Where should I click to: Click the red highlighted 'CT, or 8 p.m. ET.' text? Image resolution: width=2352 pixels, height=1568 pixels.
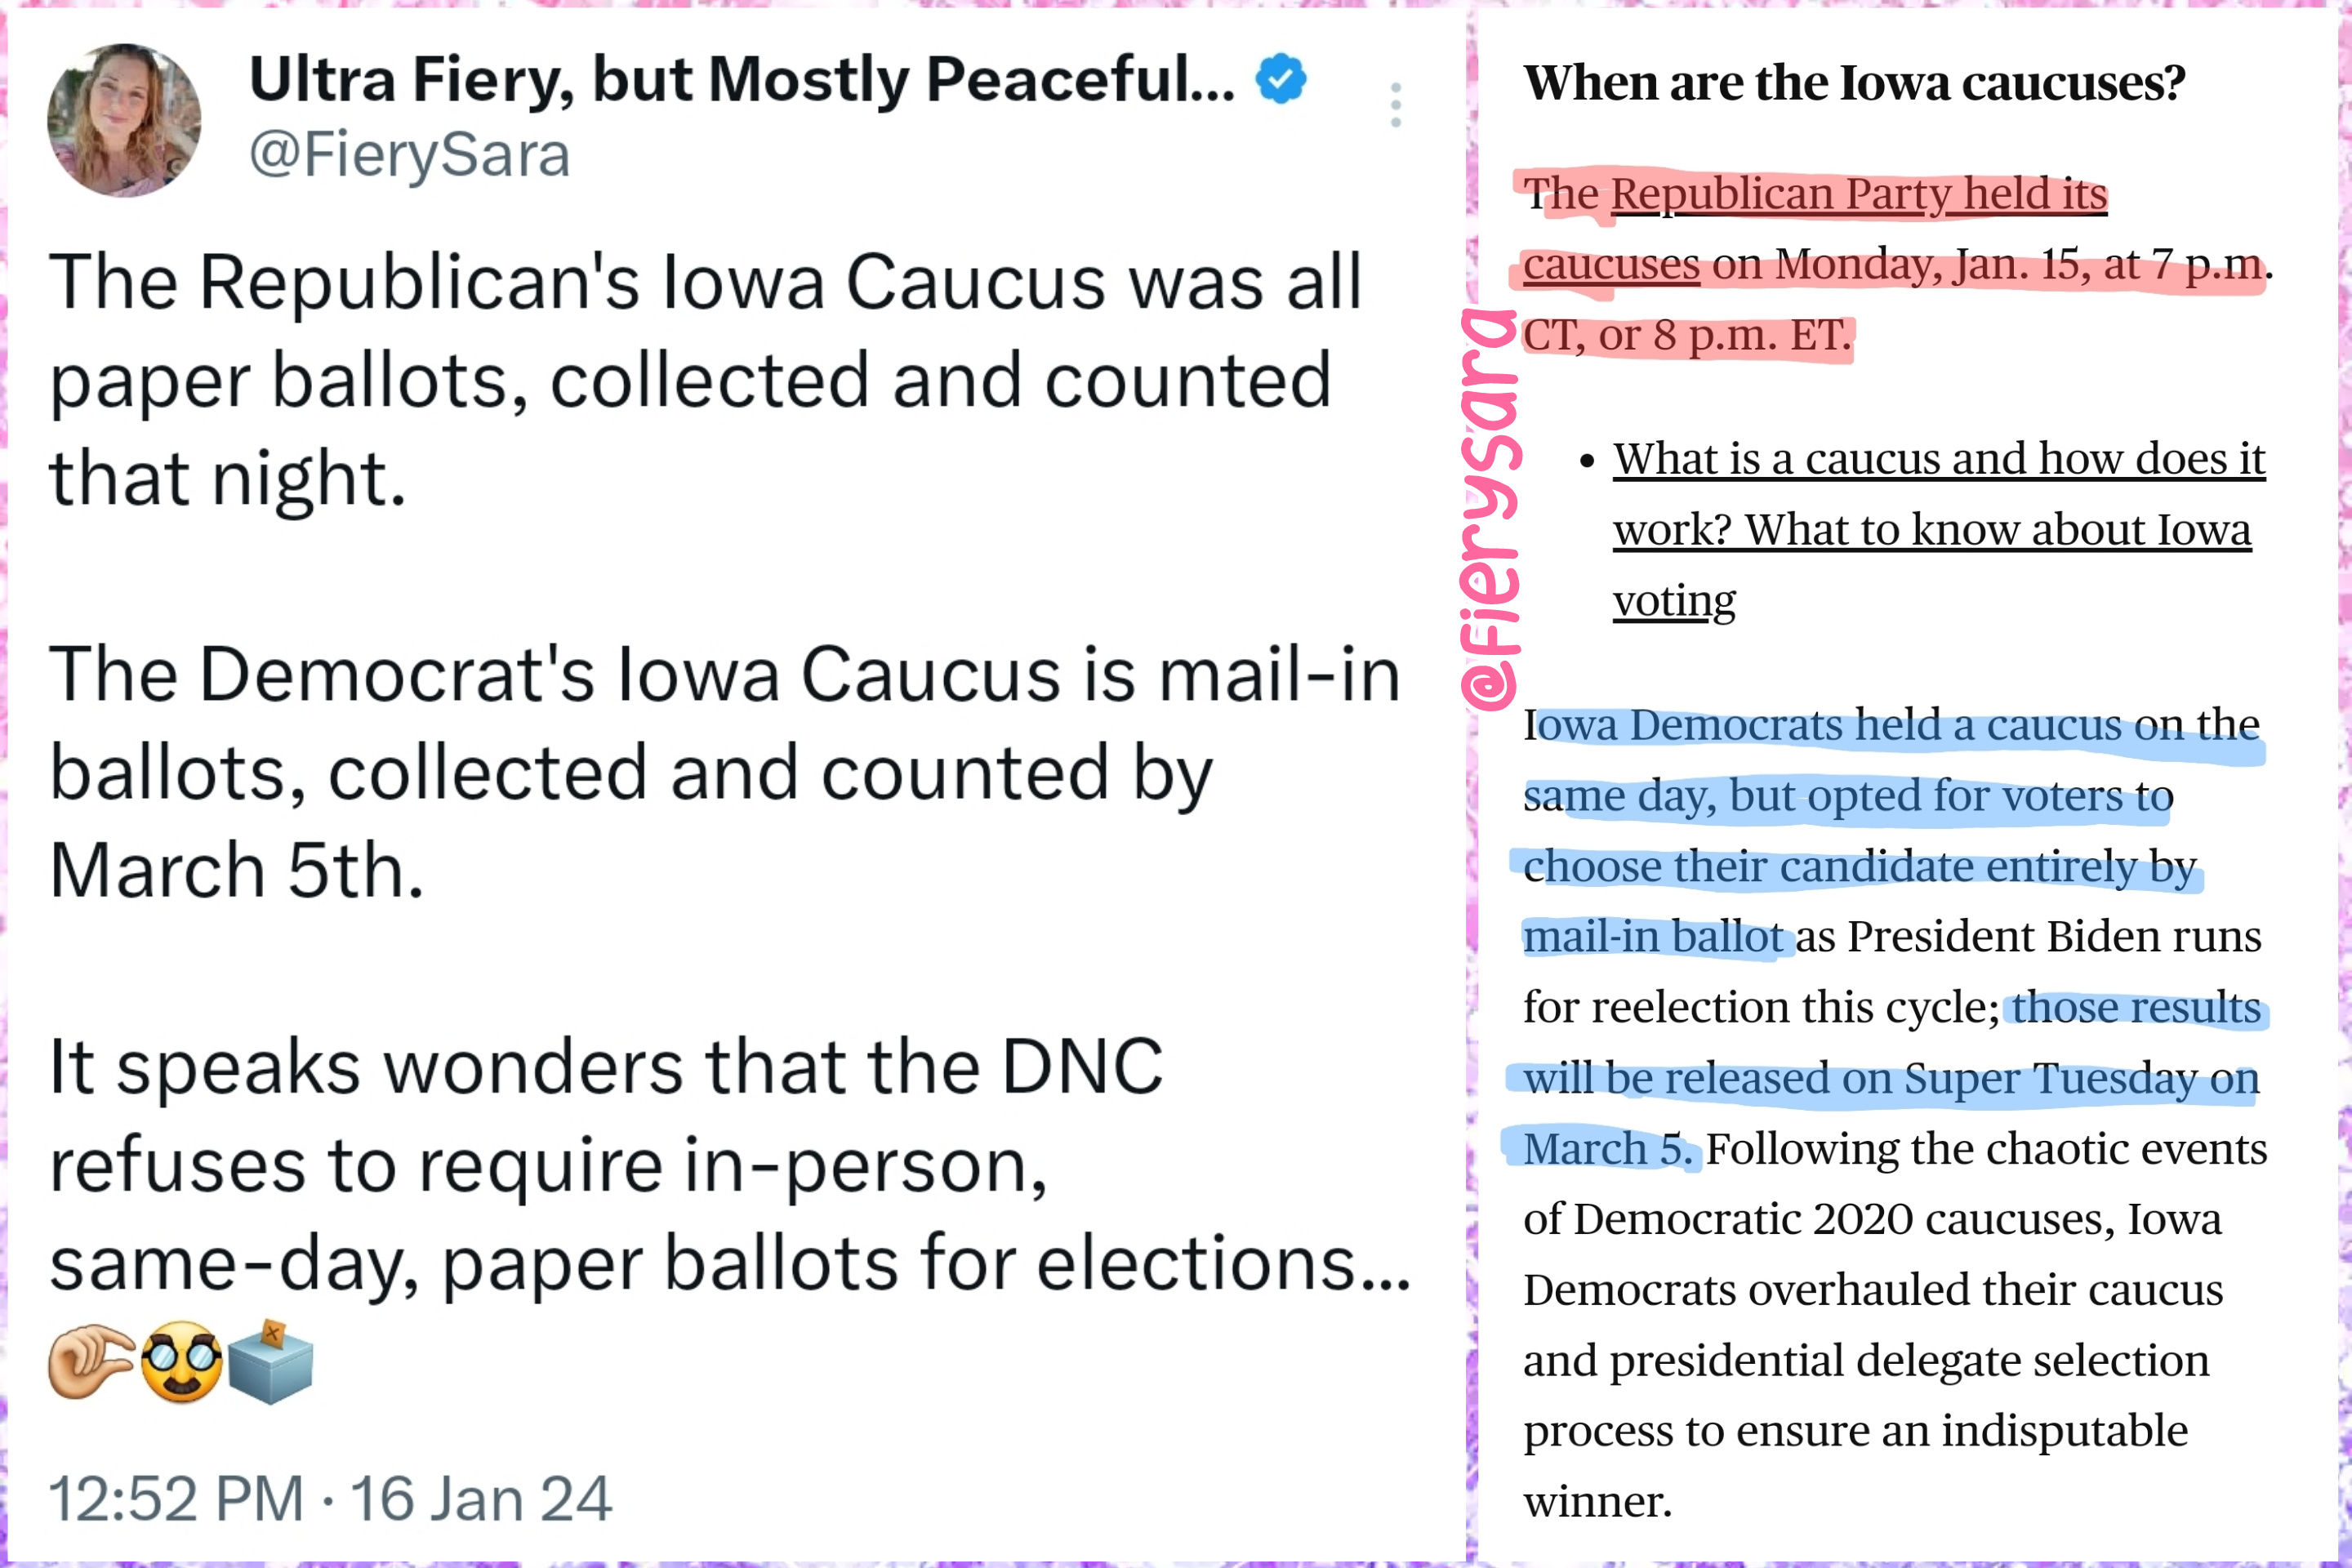(1687, 336)
